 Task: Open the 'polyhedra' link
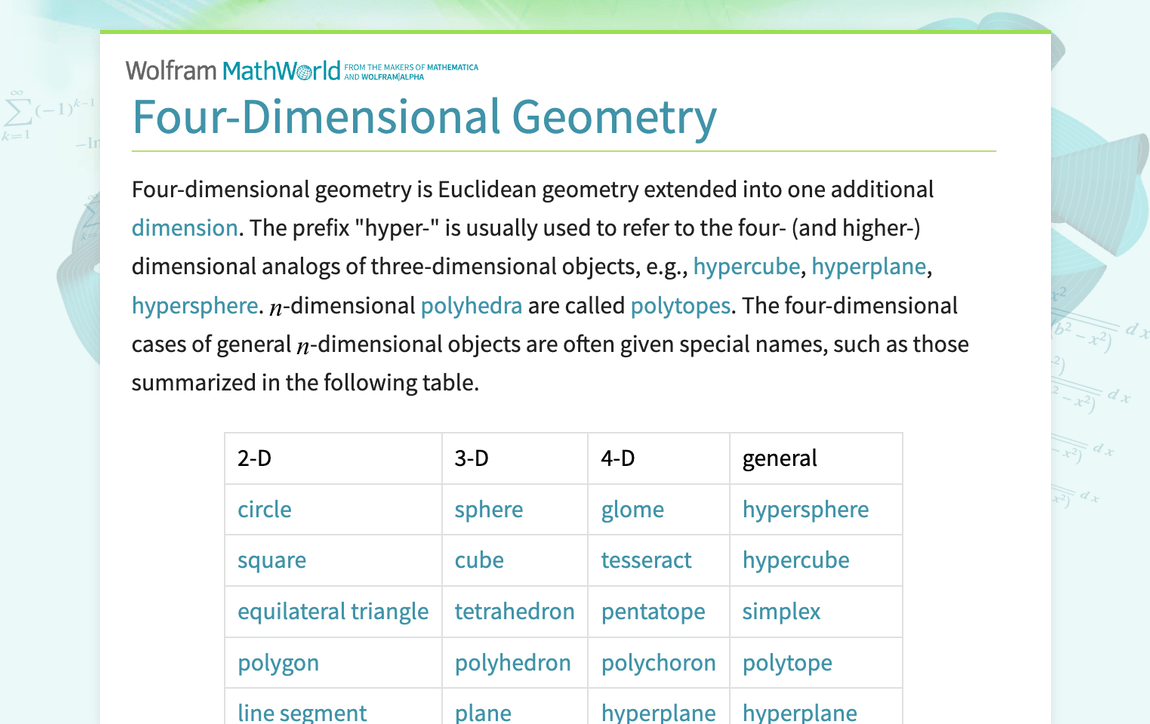[x=472, y=306]
